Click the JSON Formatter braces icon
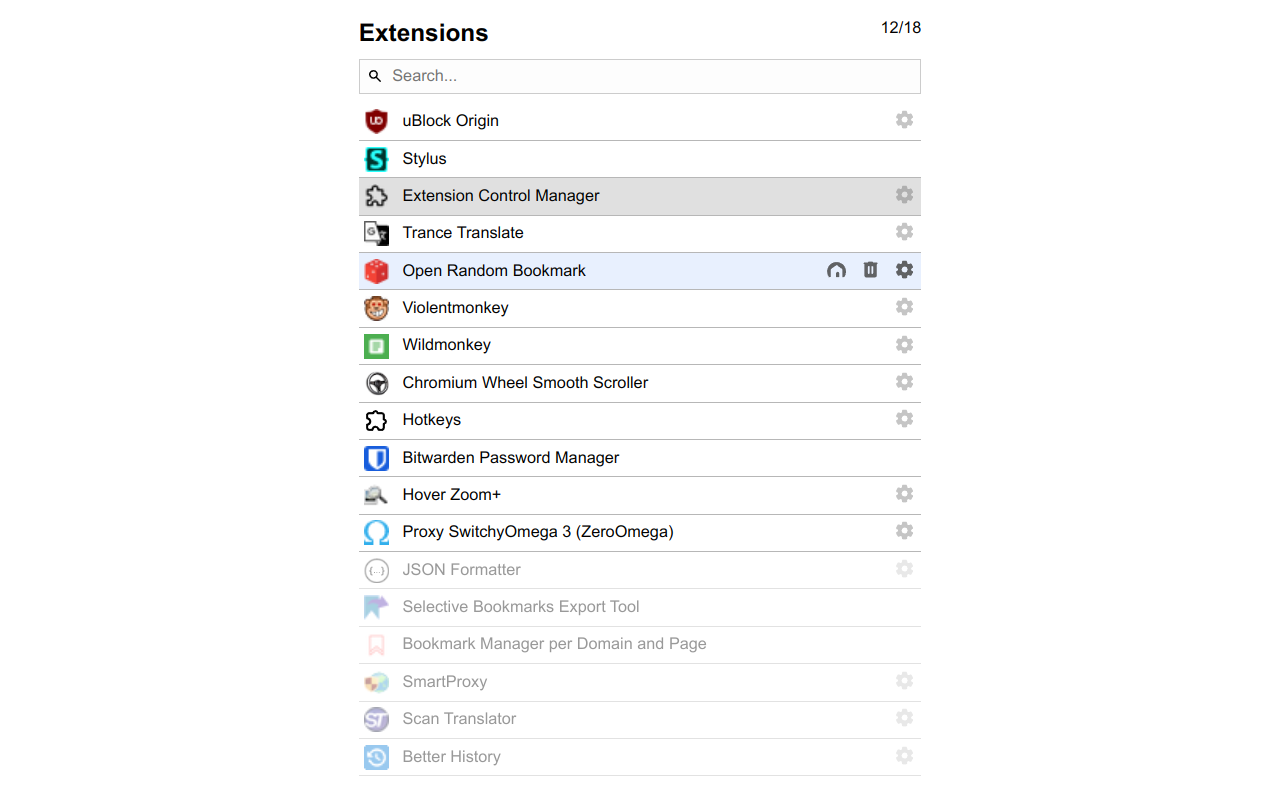1280x800 pixels. 376,570
